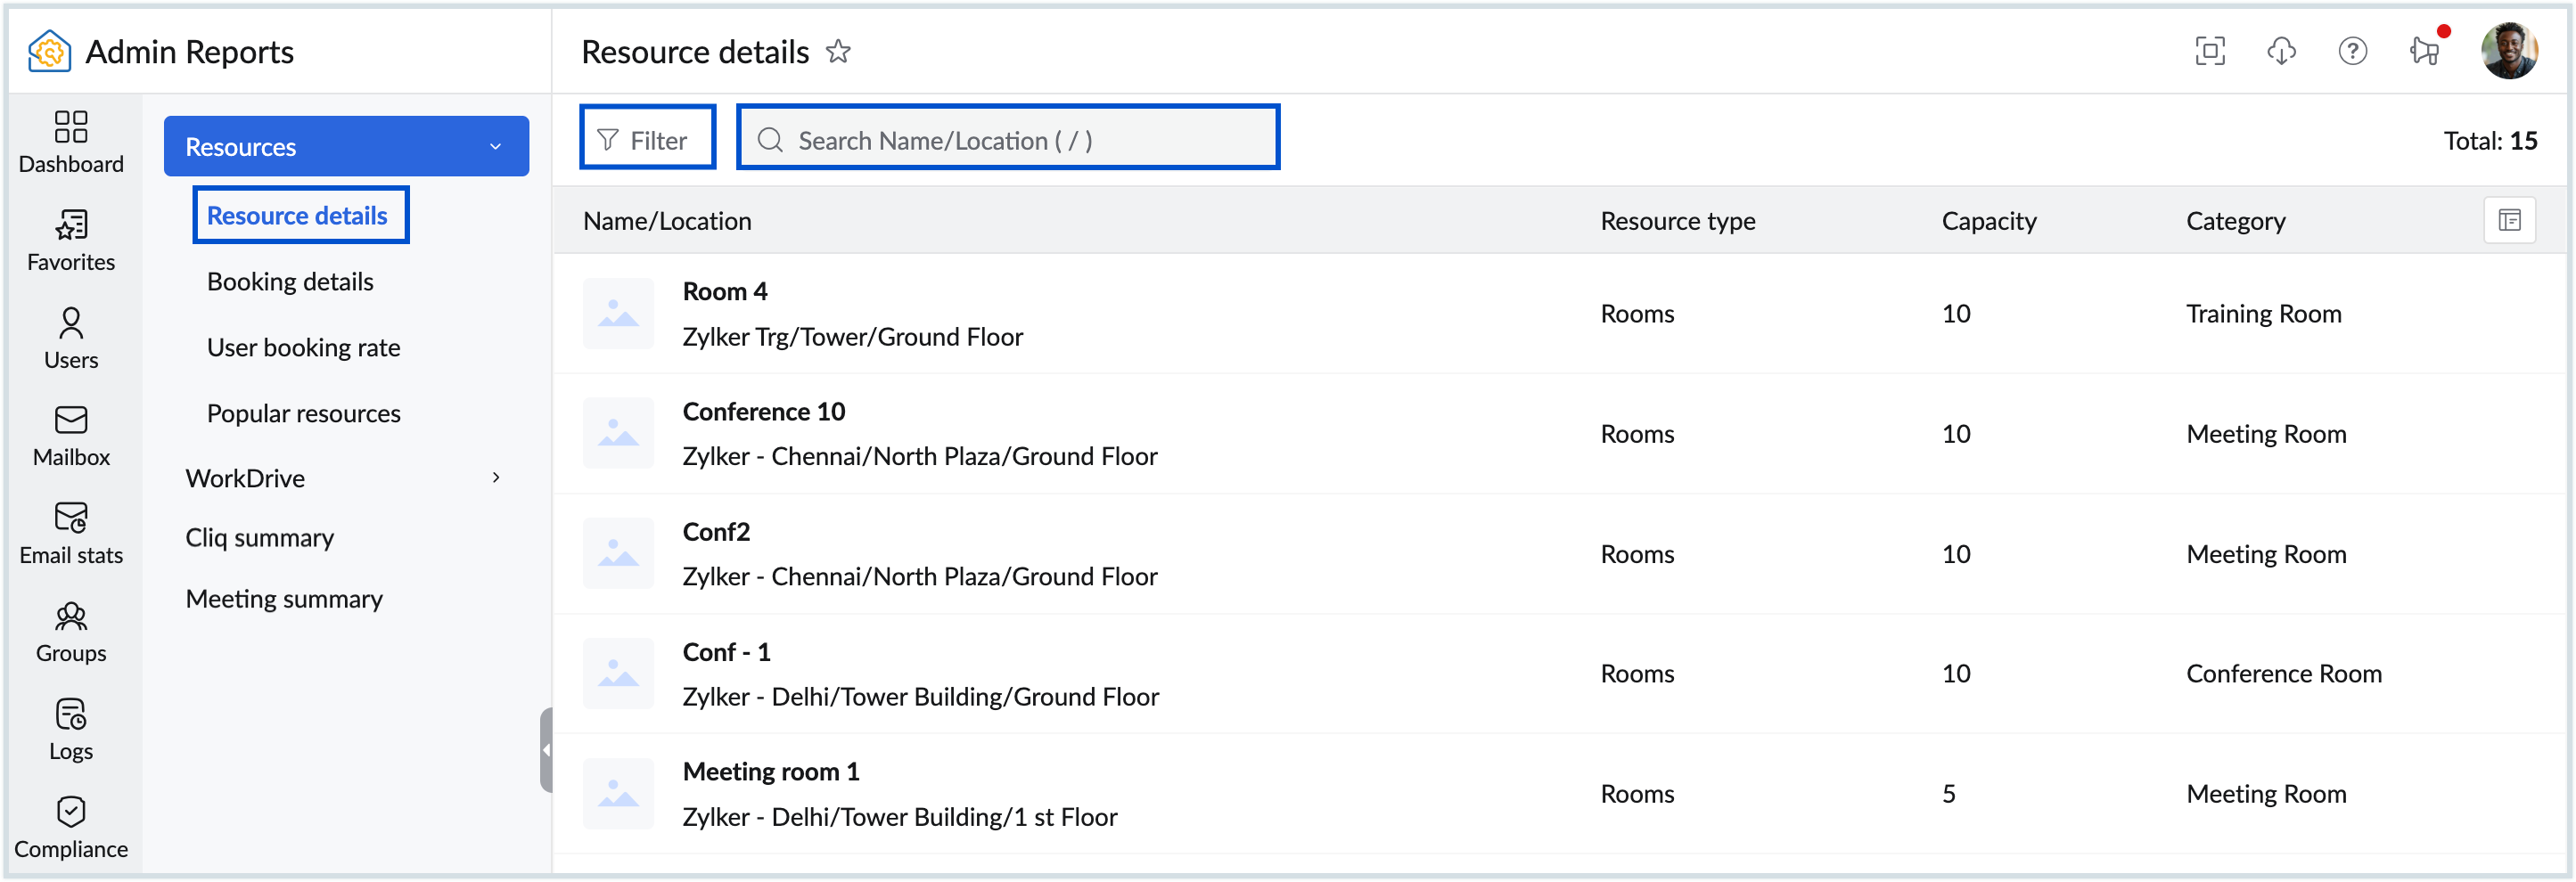Click the export download cloud icon
Screen dimensions: 2576x882
coord(2281,51)
